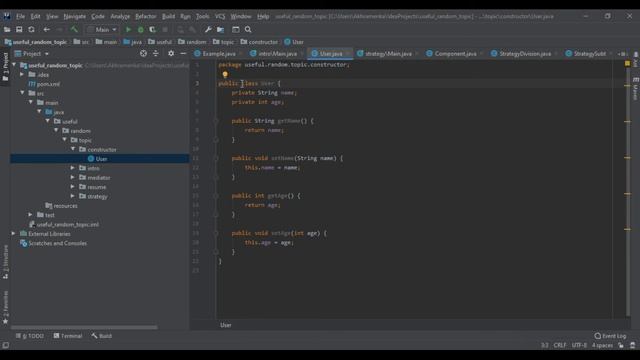Click the Save All toolbar icon

pos(19,30)
